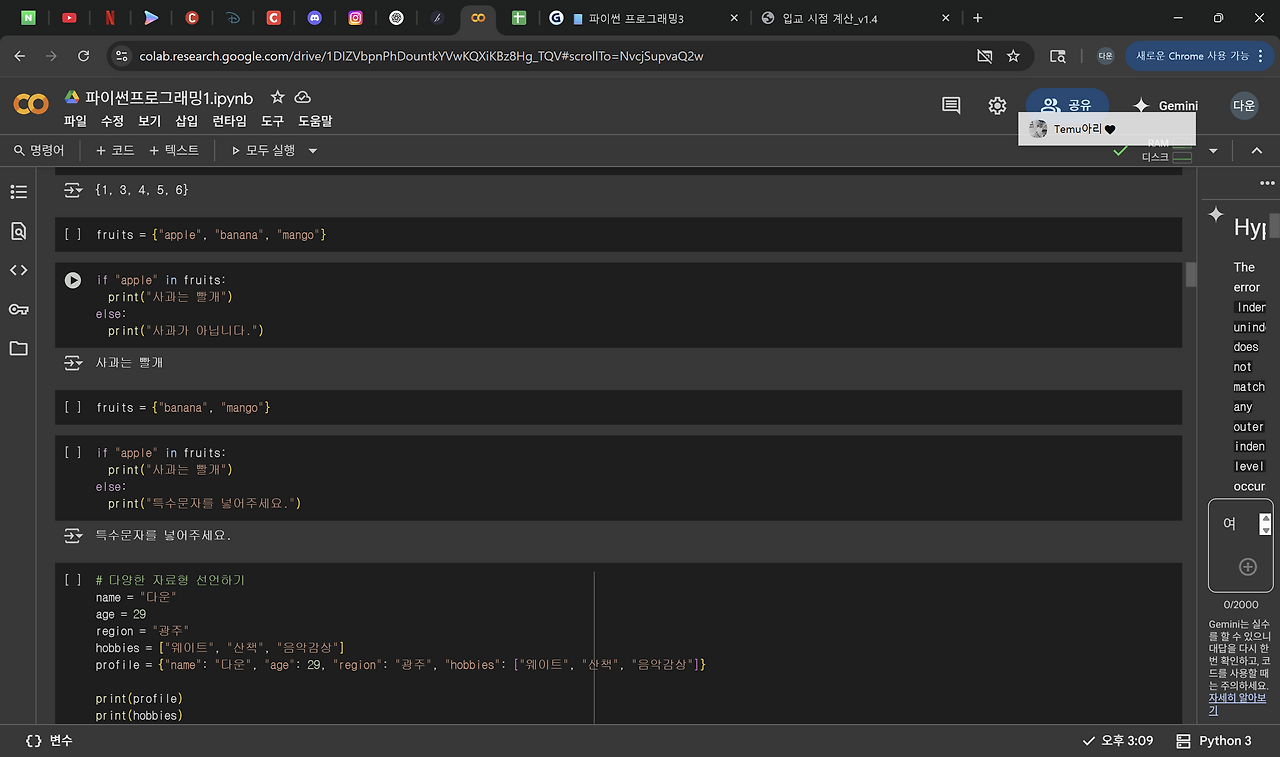Check the cloud save status icon

click(x=302, y=97)
